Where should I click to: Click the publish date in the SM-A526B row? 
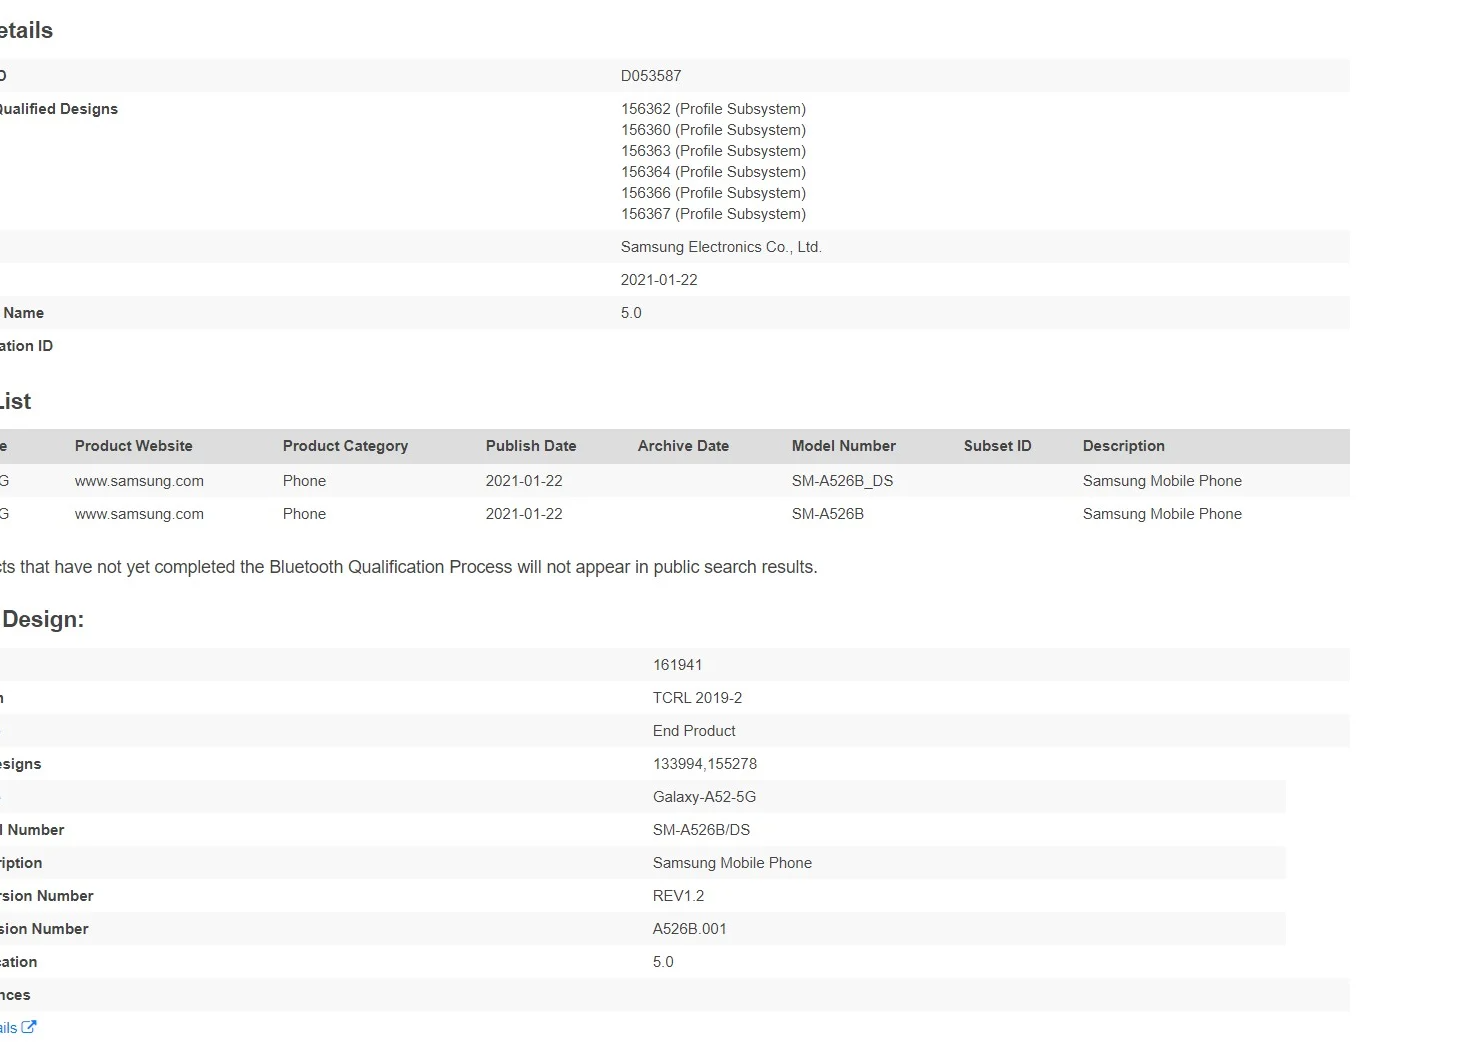pos(524,514)
